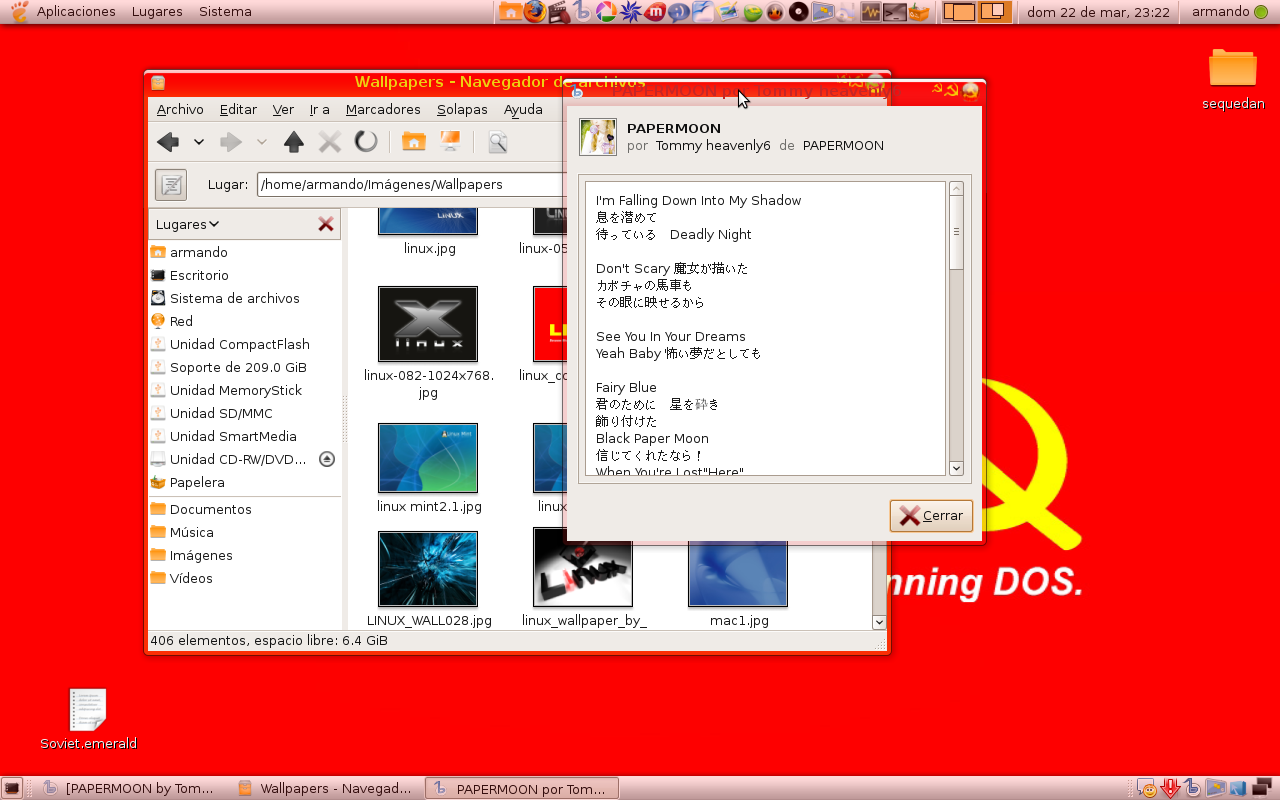
Task: Open the Ayuda menu
Action: [x=523, y=109]
